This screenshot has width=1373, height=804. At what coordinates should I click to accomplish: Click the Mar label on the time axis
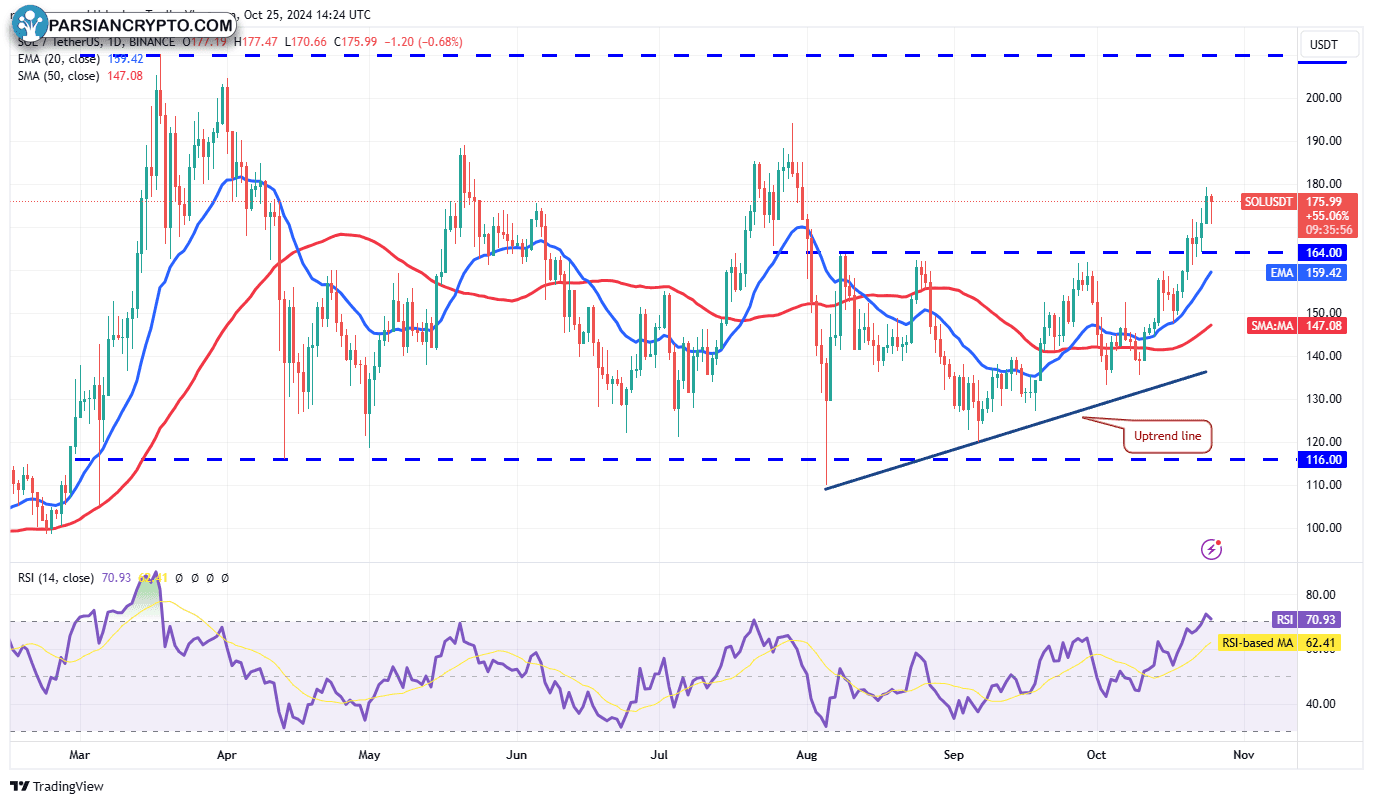tap(80, 755)
